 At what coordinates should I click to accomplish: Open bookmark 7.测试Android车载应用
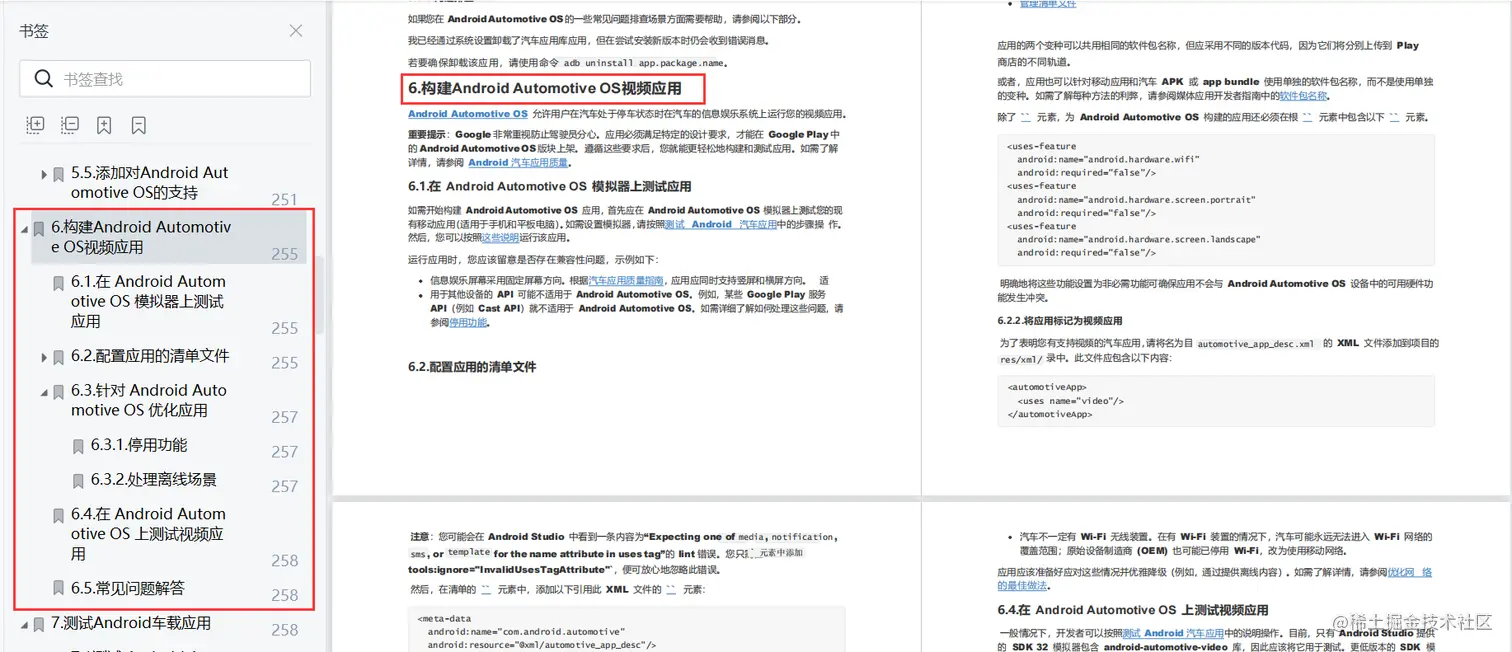[x=131, y=623]
